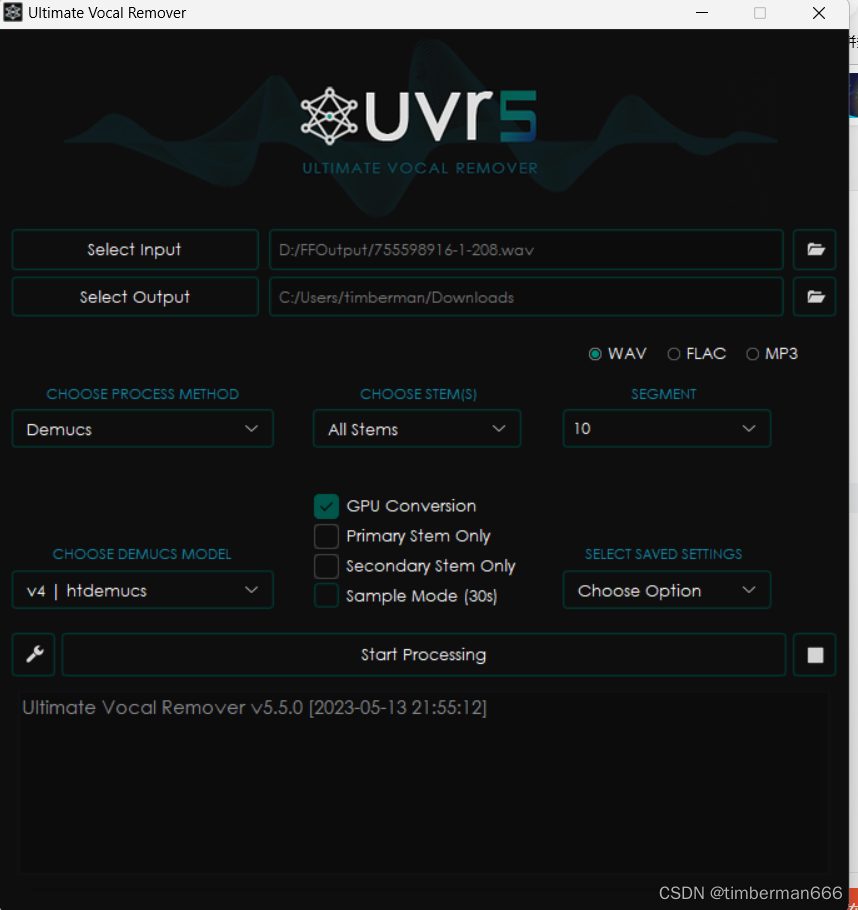The height and width of the screenshot is (910, 858).
Task: Open the Choose Option saved settings dropdown
Action: (x=666, y=590)
